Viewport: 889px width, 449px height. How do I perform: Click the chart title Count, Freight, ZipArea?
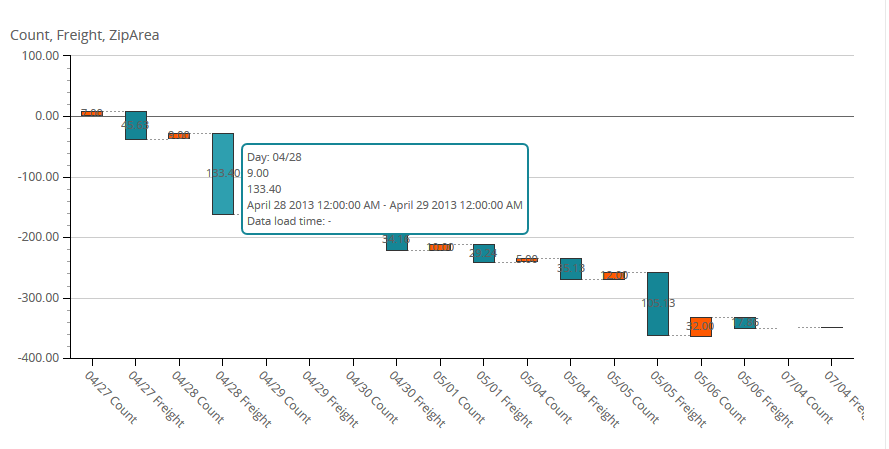tap(85, 35)
